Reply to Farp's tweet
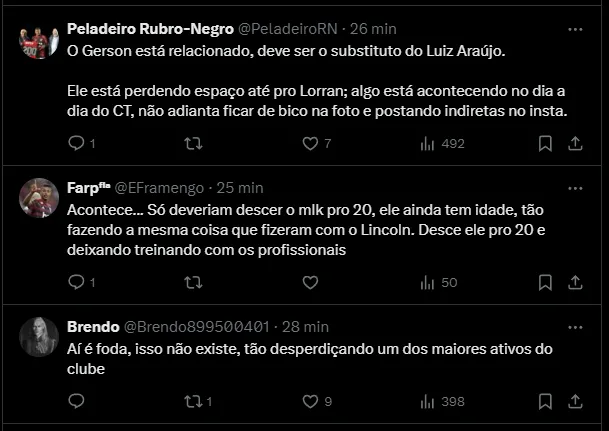The width and height of the screenshot is (609, 431). pyautogui.click(x=77, y=283)
